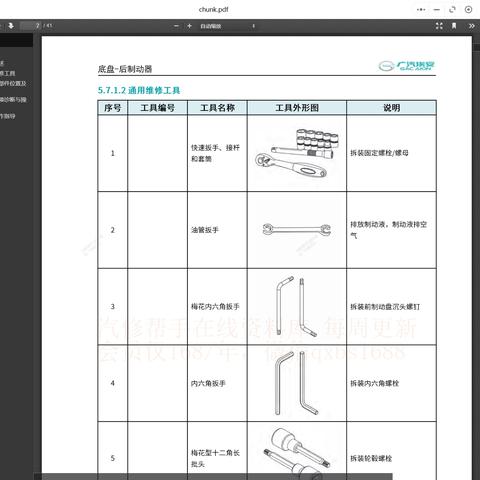The height and width of the screenshot is (480, 480).
Task: Click tool name 内六角扳手
Action: [x=208, y=383]
